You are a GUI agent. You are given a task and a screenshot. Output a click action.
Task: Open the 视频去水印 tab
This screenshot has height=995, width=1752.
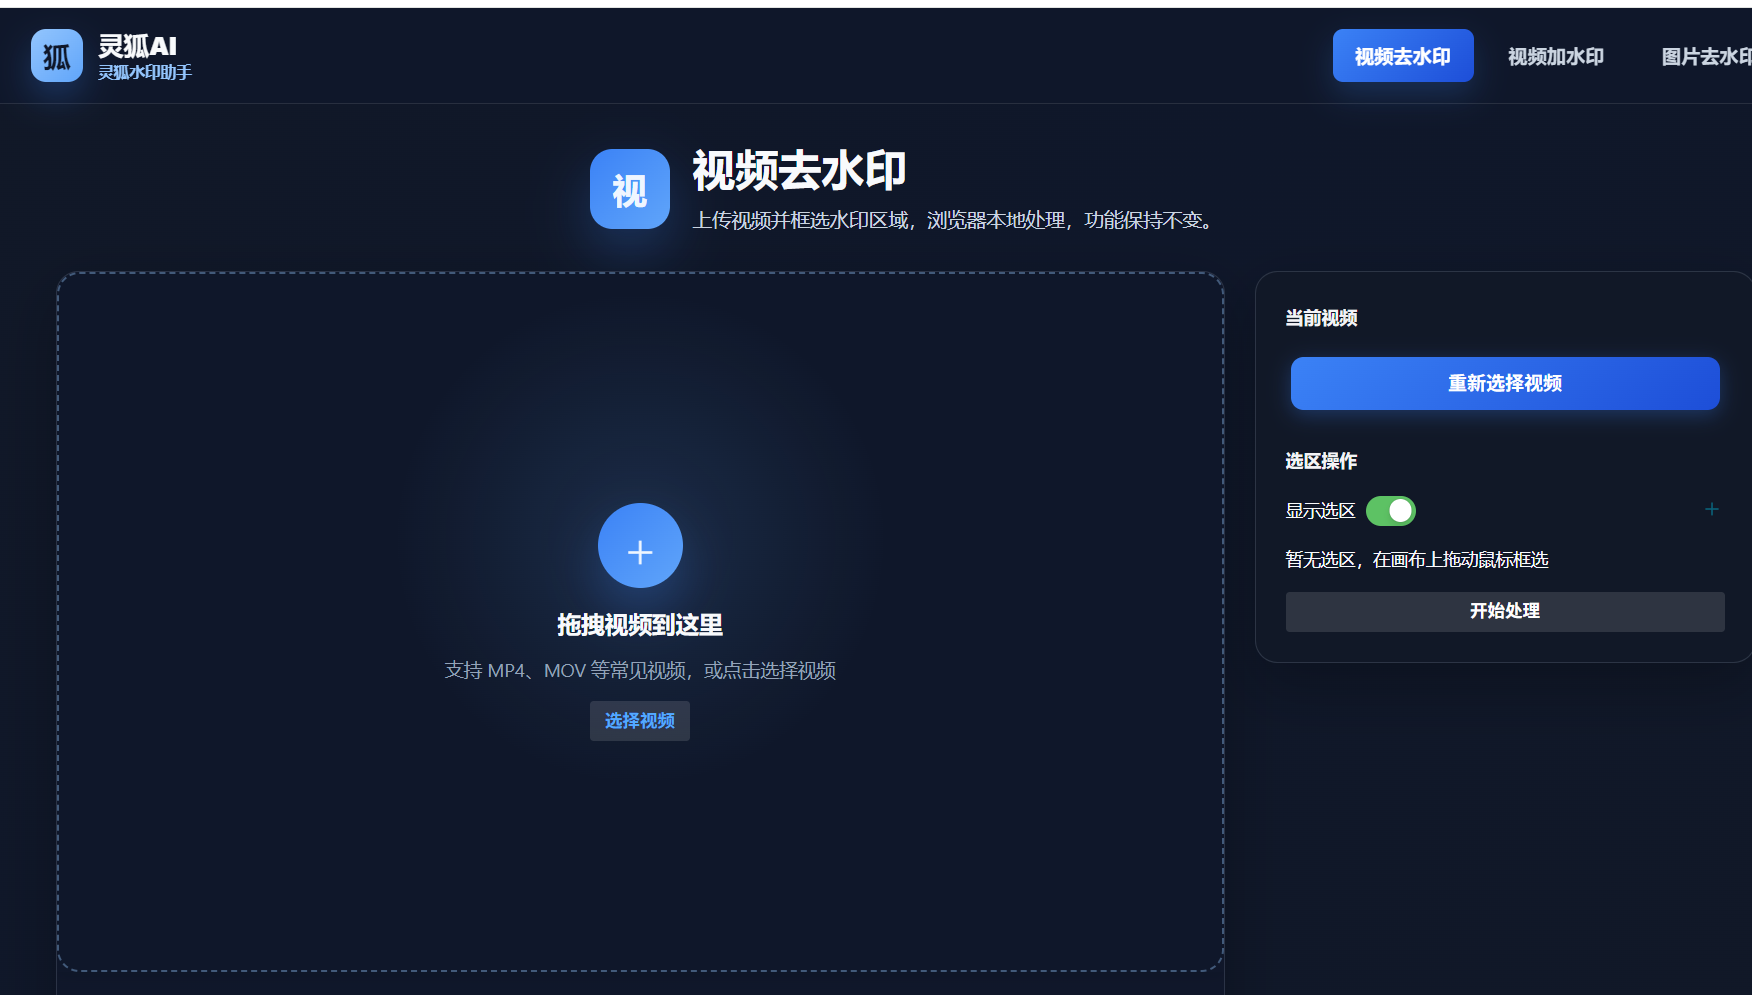coord(1403,56)
